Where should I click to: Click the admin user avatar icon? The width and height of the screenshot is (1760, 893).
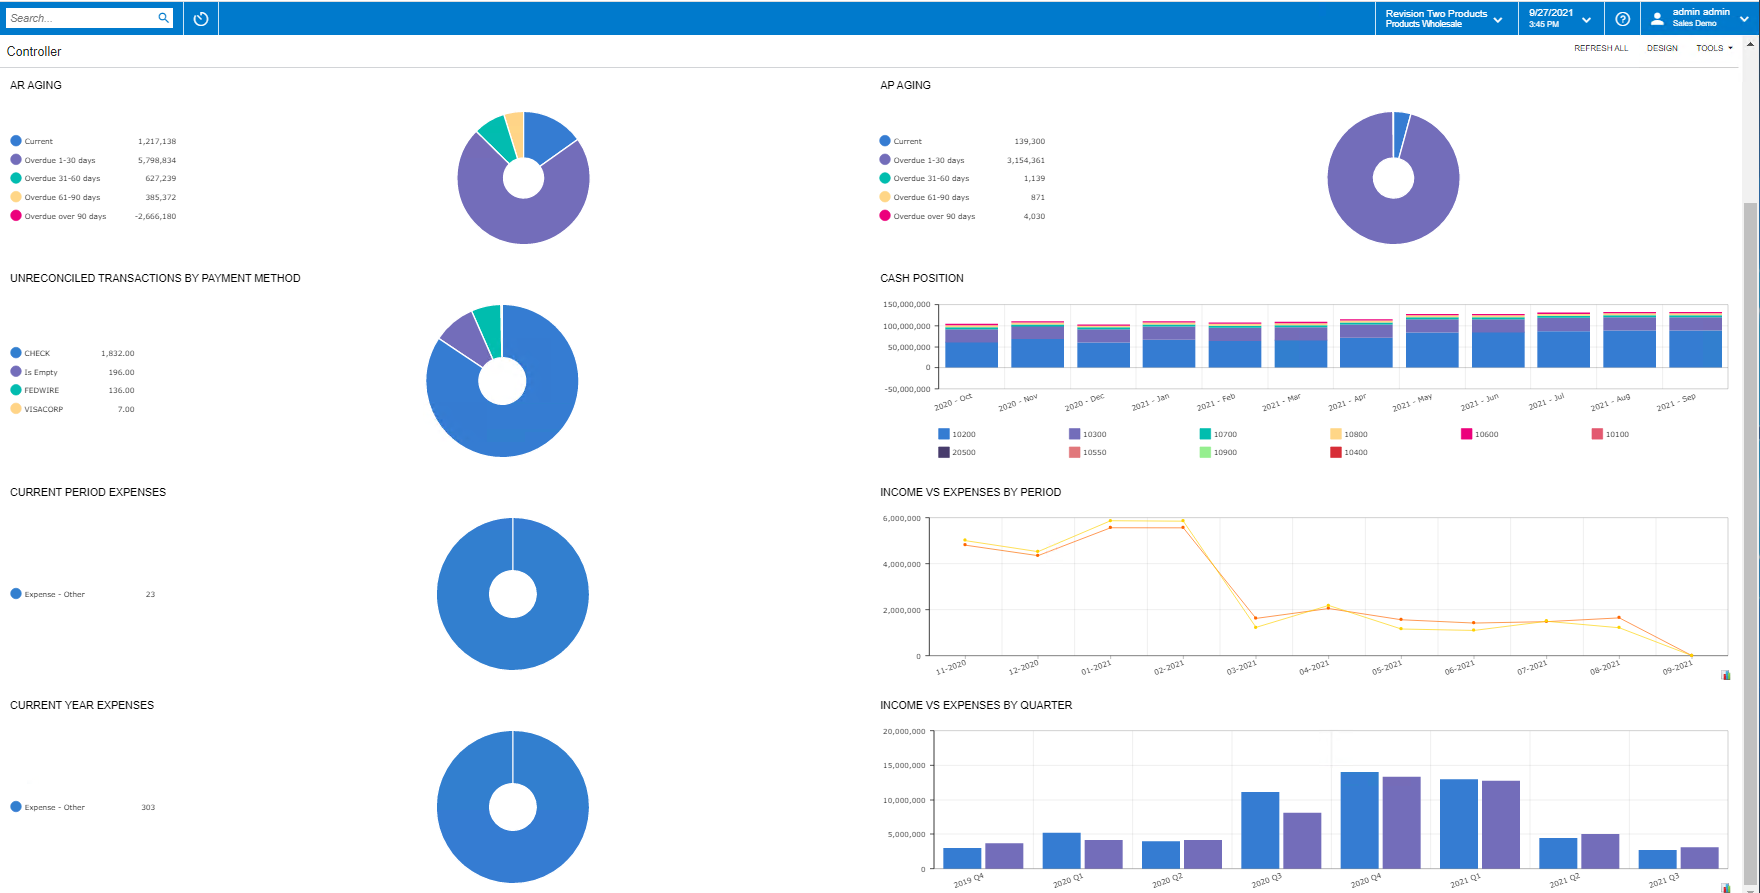1657,18
